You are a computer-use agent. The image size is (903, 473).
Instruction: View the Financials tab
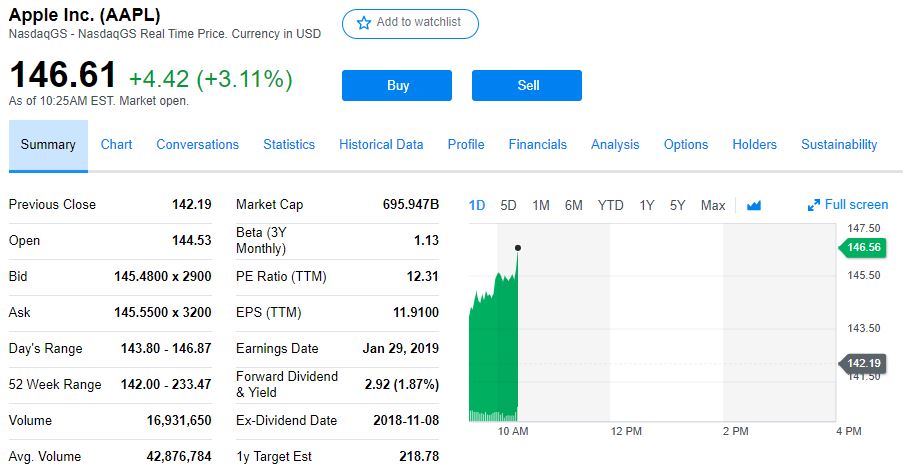point(537,144)
